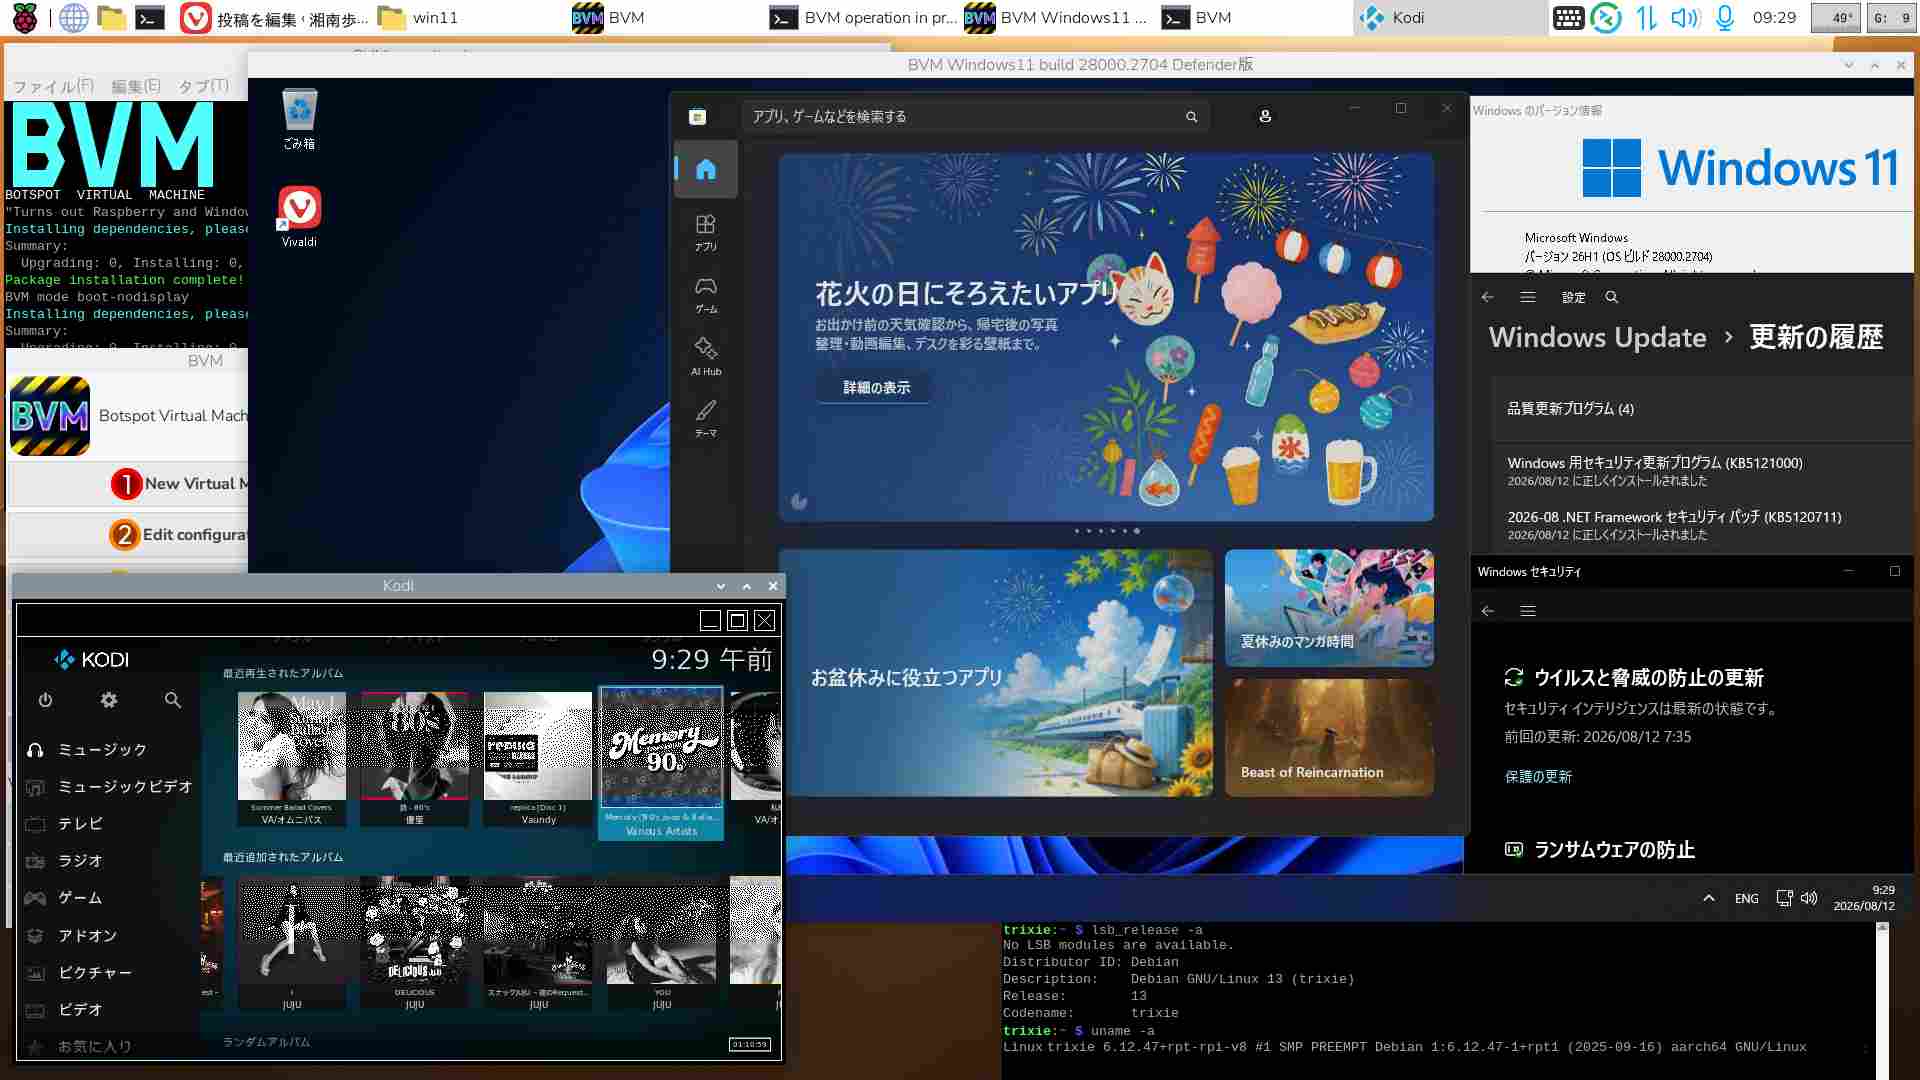Click the Microsoft Store profile account icon
This screenshot has height=1080, width=1920.
pyautogui.click(x=1265, y=116)
